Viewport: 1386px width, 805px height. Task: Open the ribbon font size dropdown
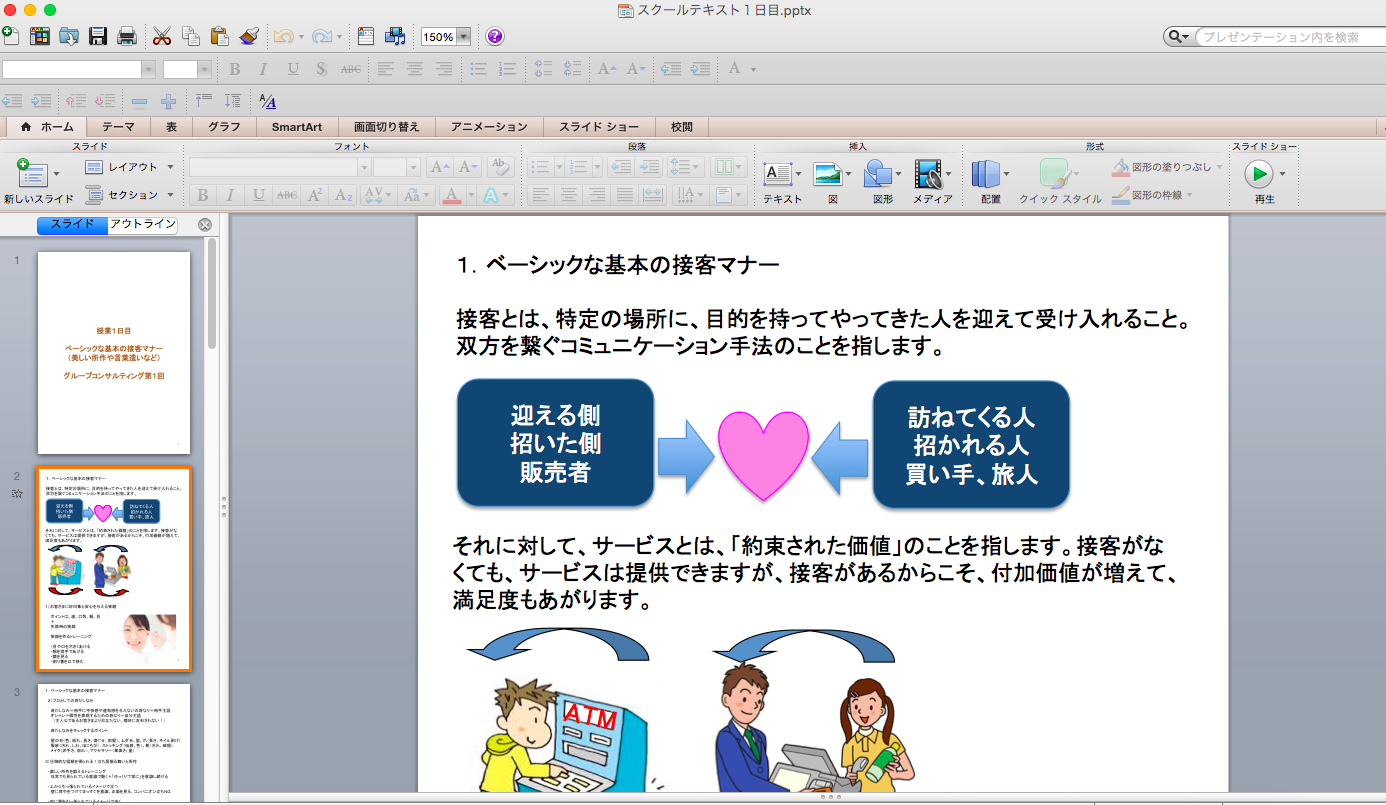point(414,167)
